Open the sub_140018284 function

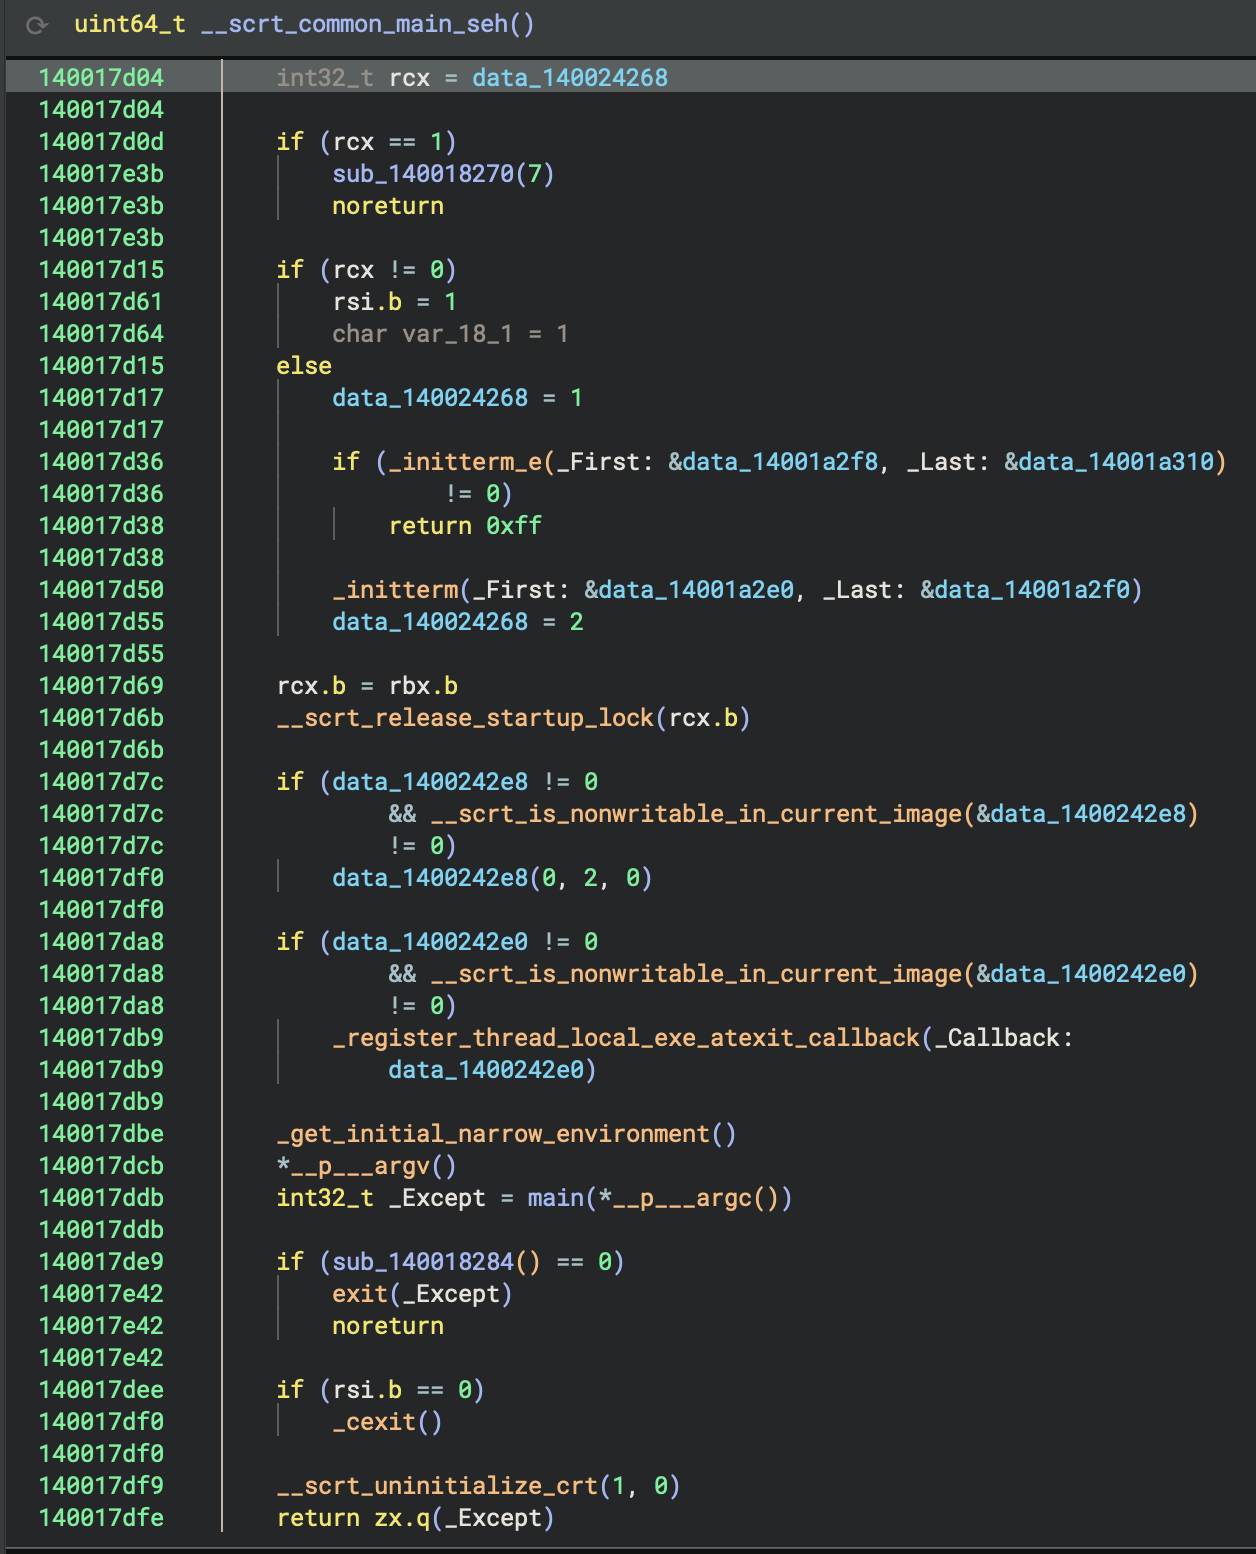tap(423, 1262)
